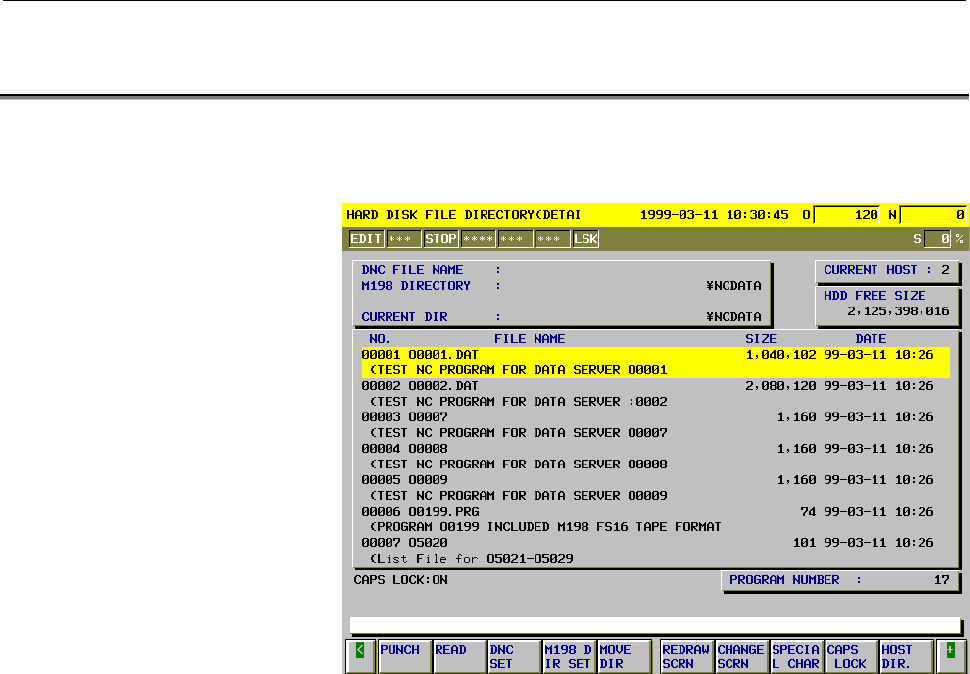
Task: Click the HARD DISK FILE DIRECTORY title
Action: click(463, 215)
